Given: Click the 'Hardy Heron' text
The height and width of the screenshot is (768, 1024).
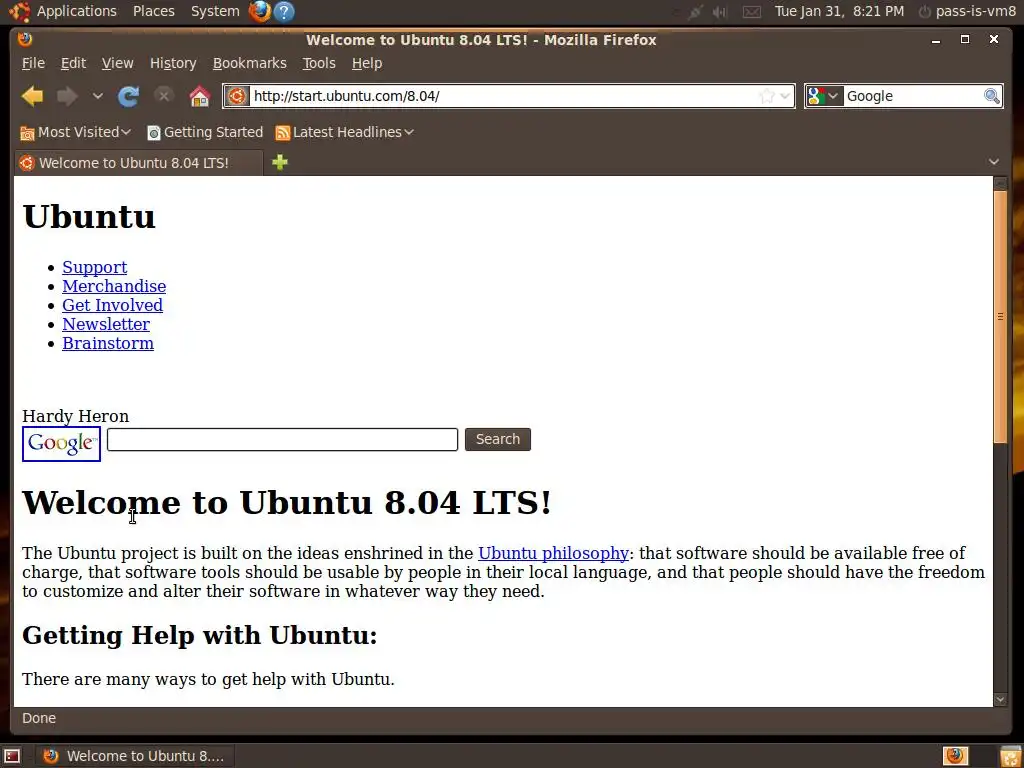Looking at the screenshot, I should [76, 416].
